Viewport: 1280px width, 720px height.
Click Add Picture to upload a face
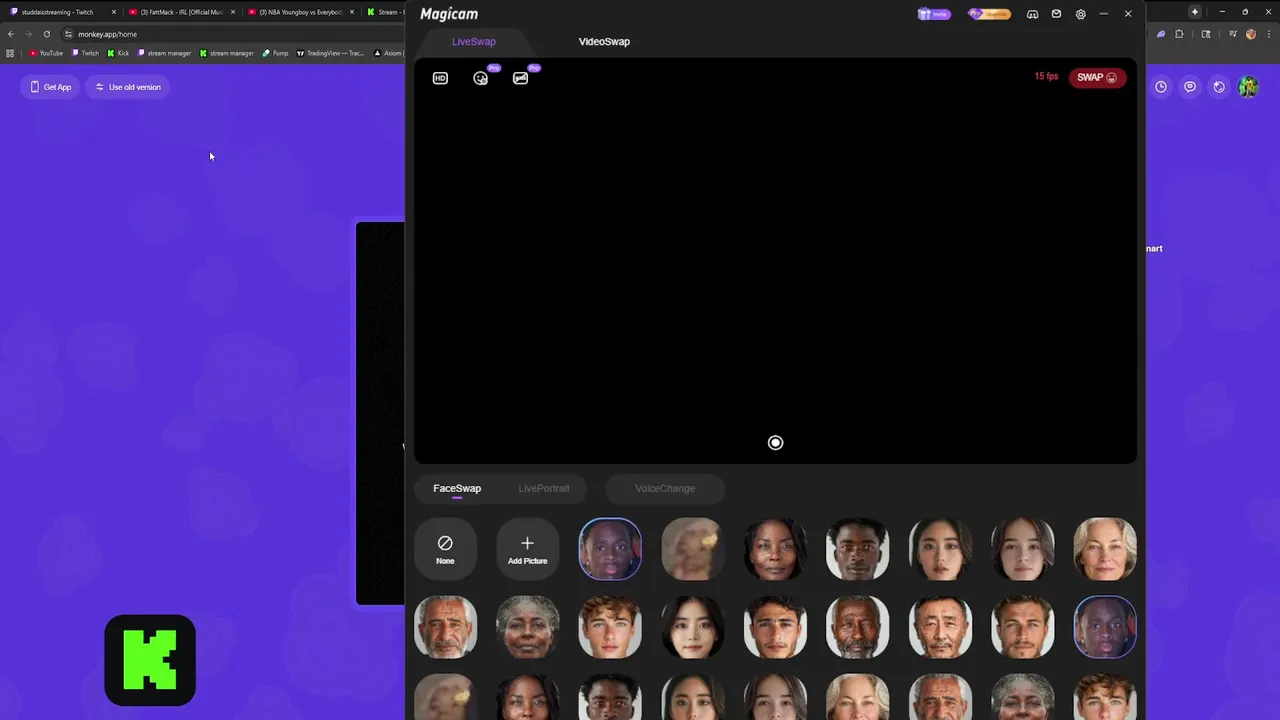coord(527,548)
